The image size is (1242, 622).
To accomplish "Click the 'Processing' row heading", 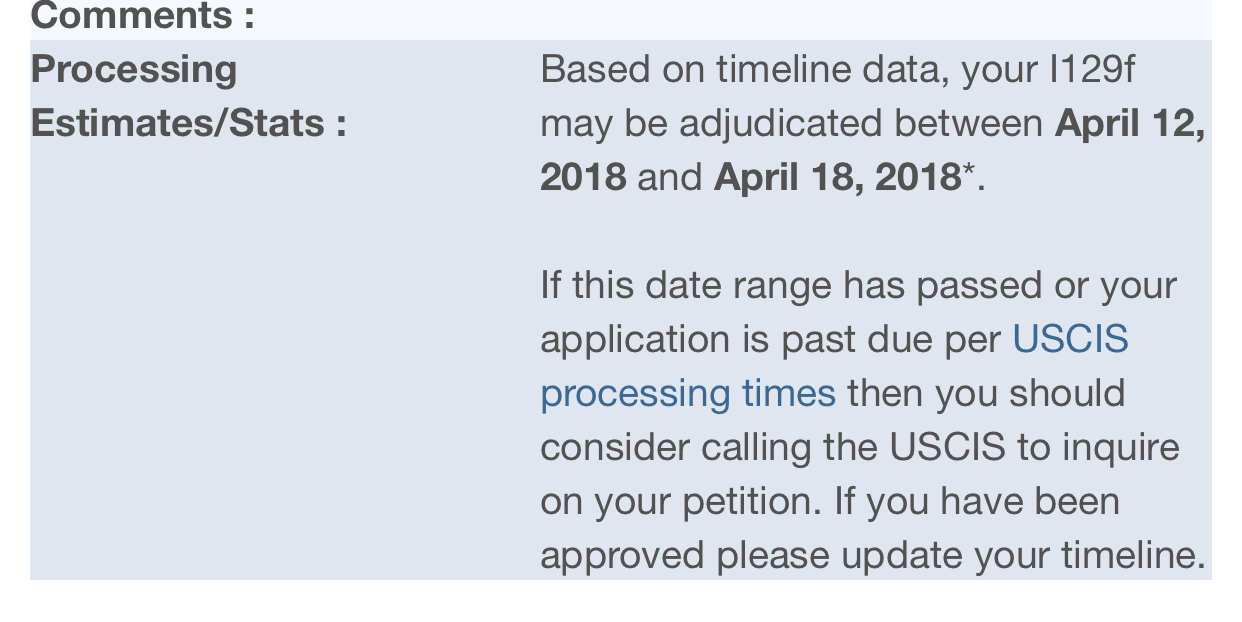I will coord(134,70).
